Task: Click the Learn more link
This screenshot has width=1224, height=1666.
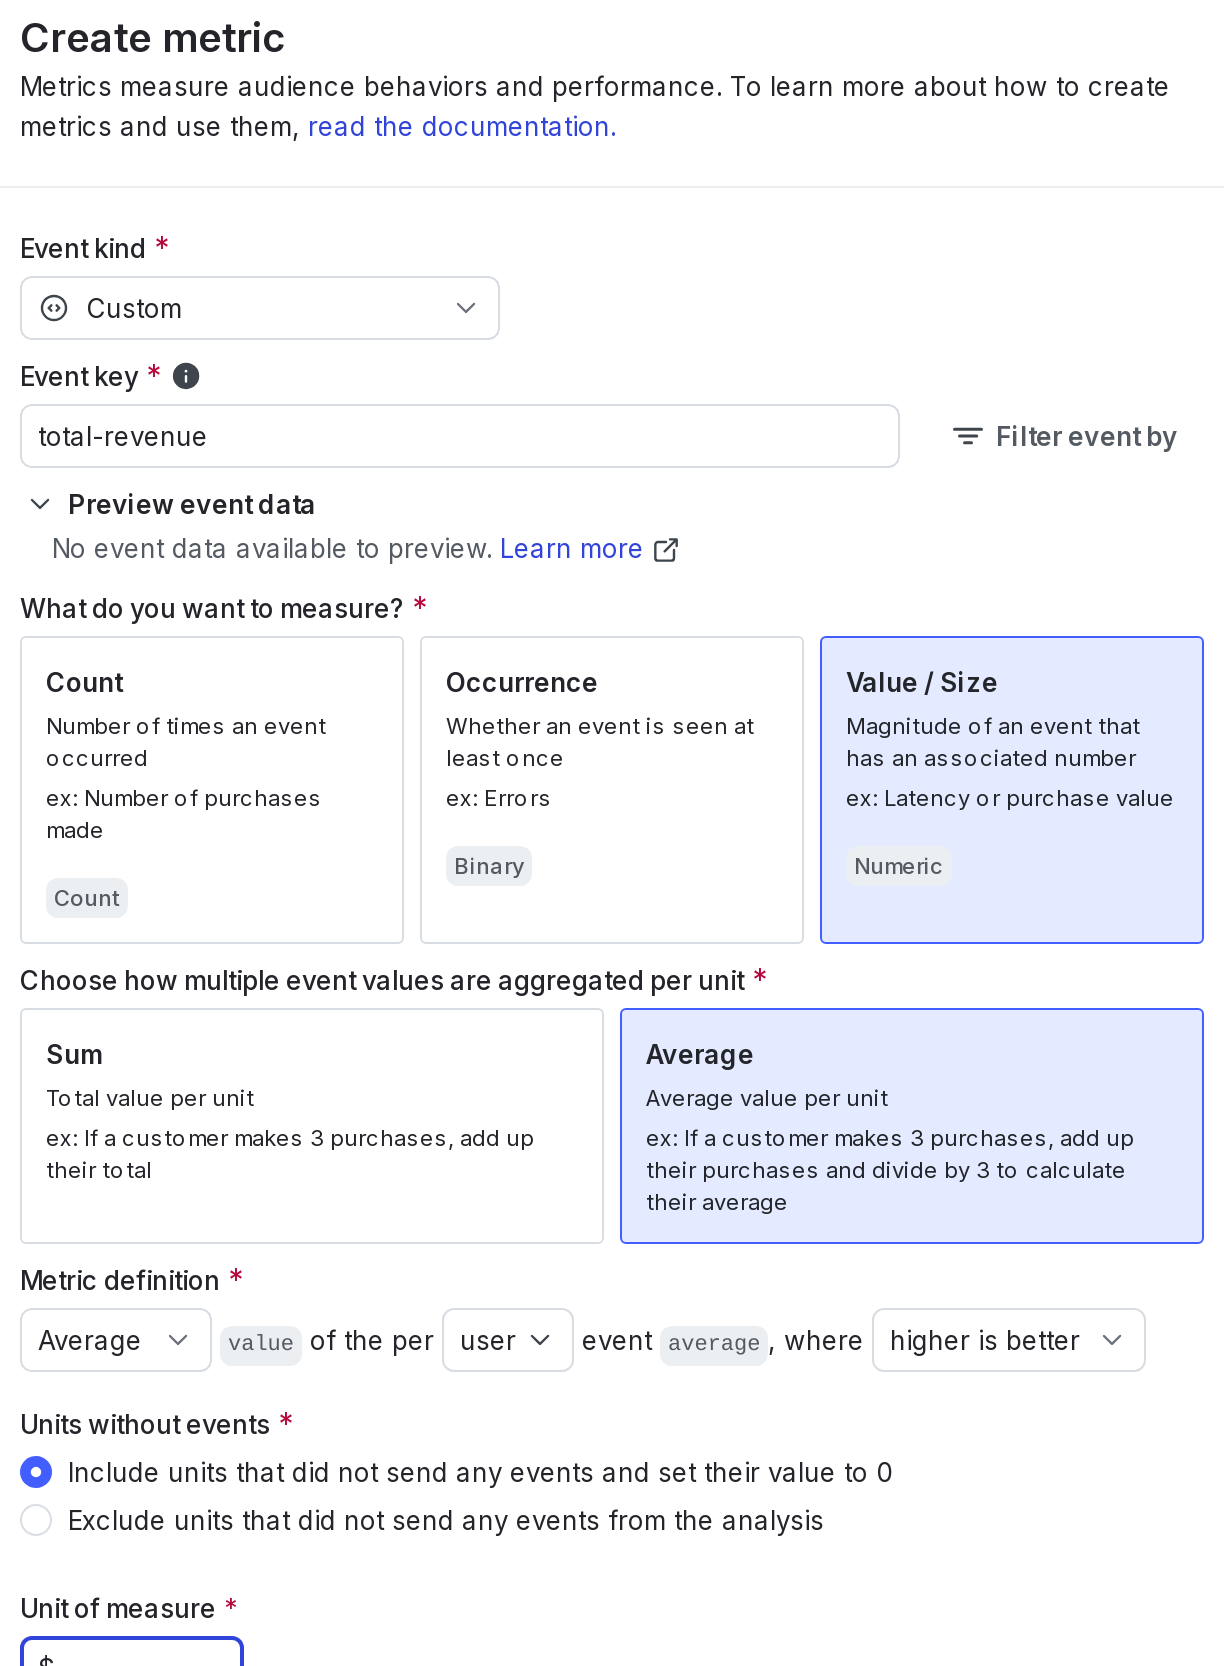Action: (x=571, y=548)
